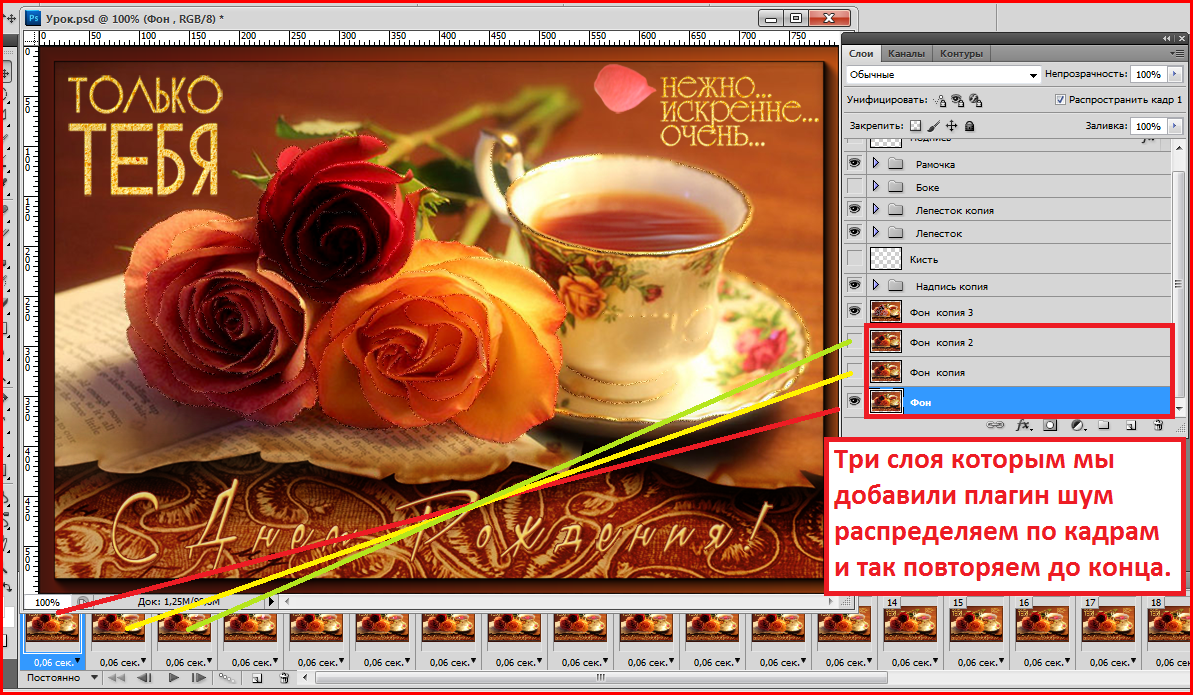Expand the Боке group
1193x695 pixels.
pyautogui.click(x=876, y=187)
